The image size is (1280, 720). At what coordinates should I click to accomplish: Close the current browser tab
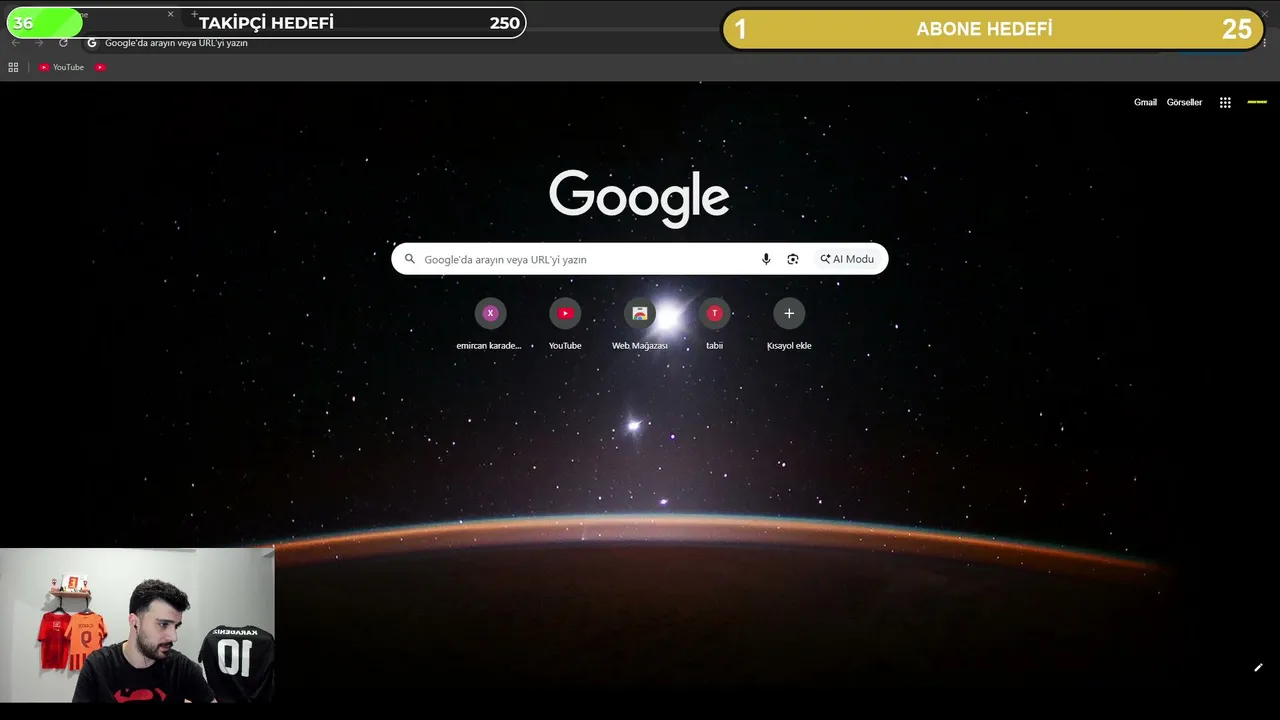pos(170,14)
